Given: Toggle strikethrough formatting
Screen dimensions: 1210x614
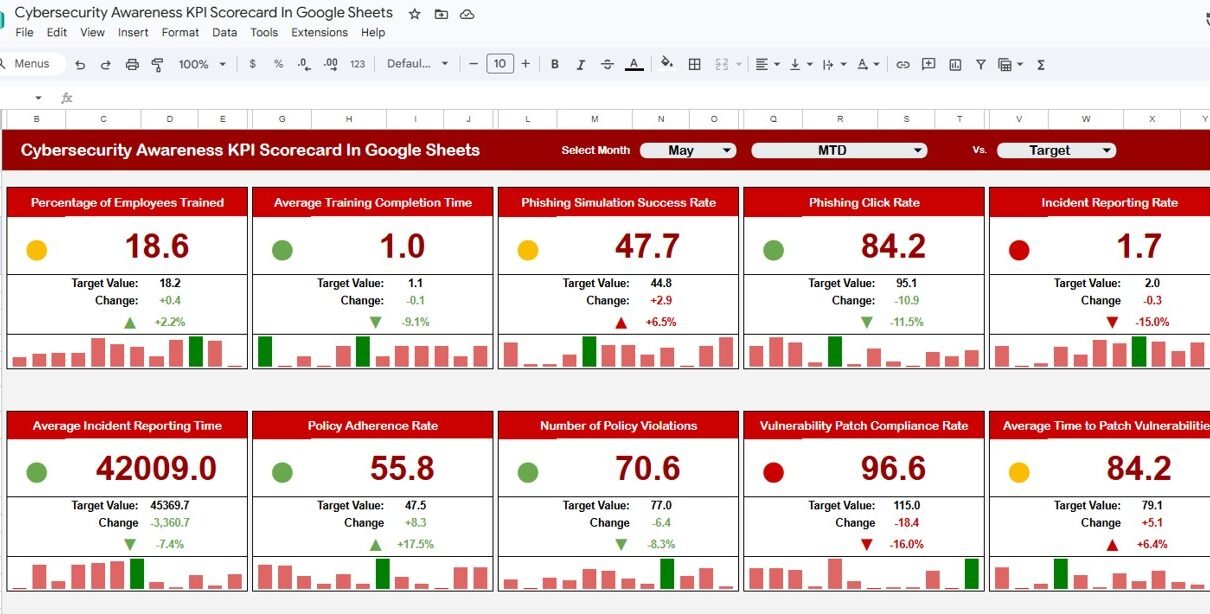Looking at the screenshot, I should click(607, 64).
